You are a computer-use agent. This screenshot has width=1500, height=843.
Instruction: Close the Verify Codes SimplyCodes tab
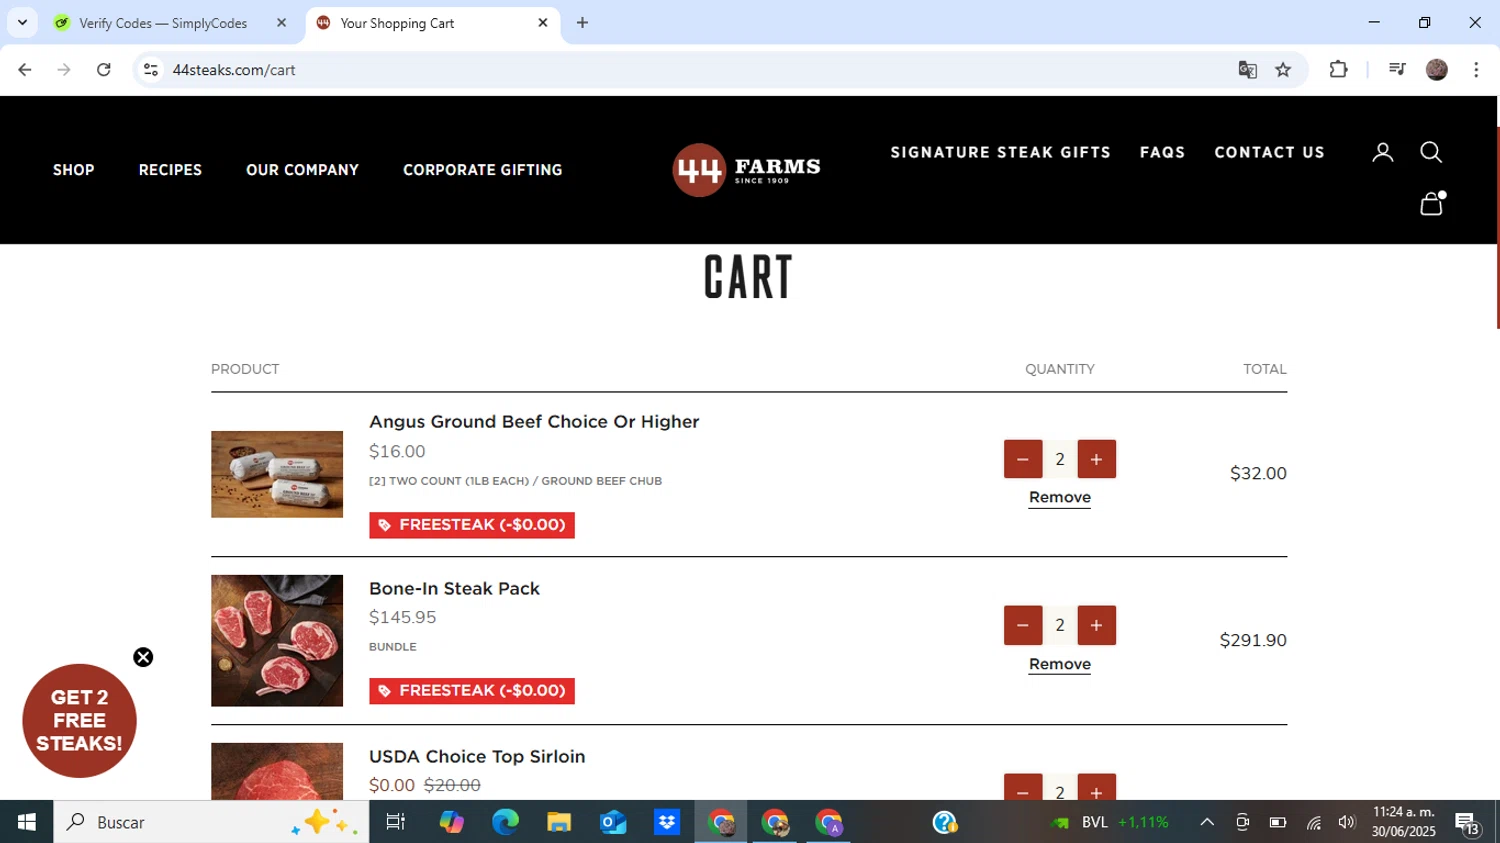tap(281, 23)
